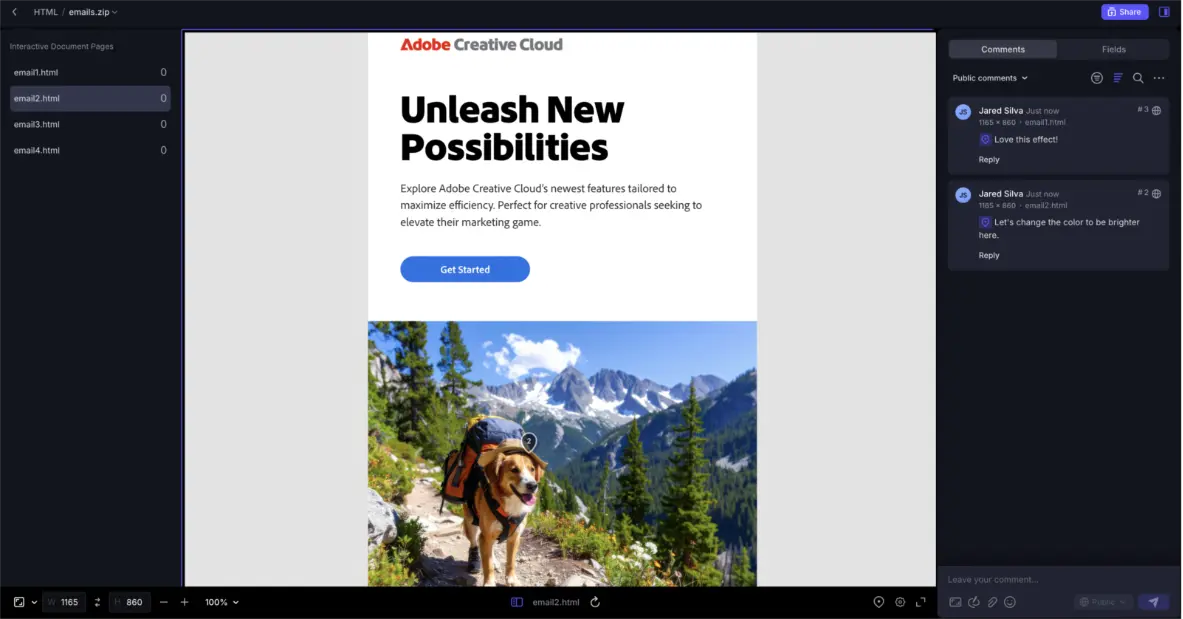Open the emails.zip file dropdown
The image size is (1183, 619).
pyautogui.click(x=92, y=12)
